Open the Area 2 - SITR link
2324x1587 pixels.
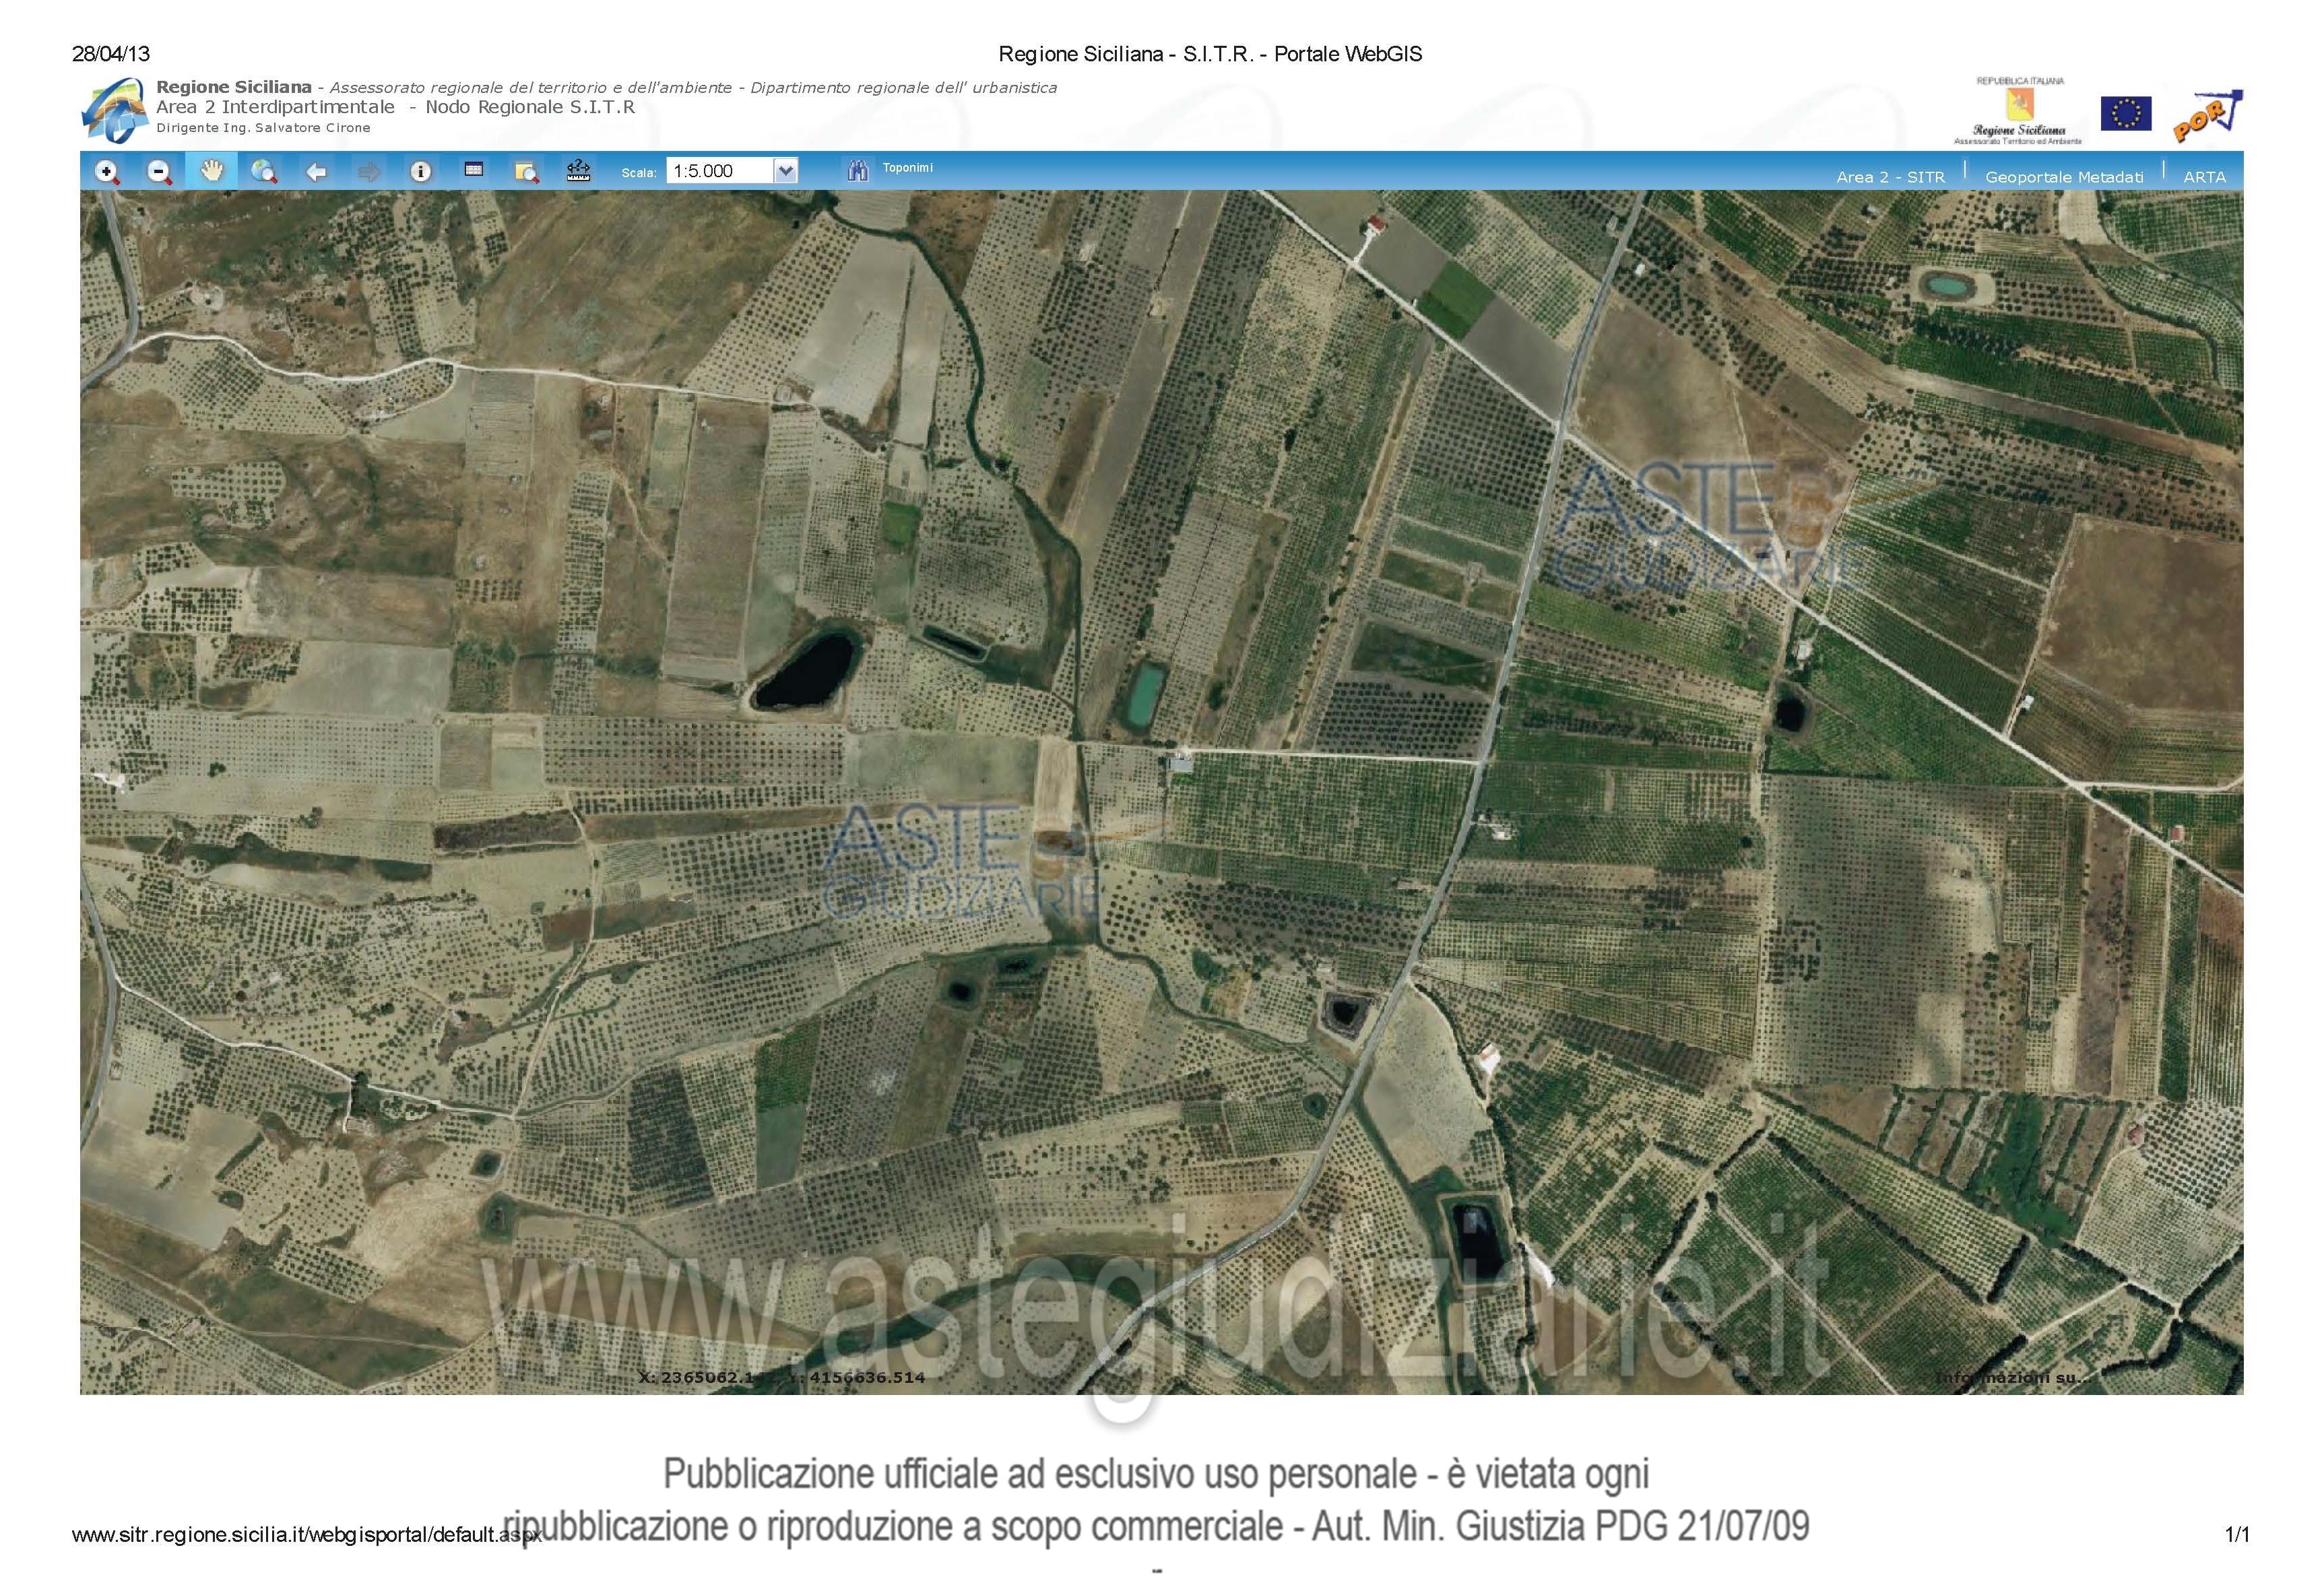1890,177
